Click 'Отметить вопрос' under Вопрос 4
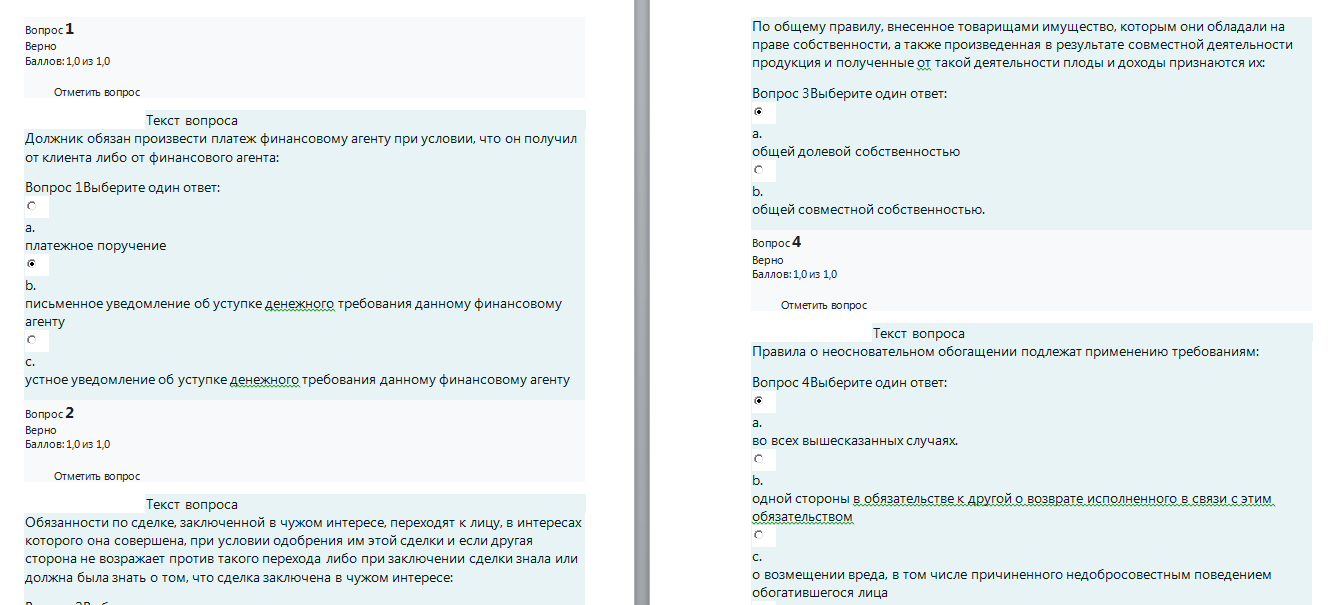The height and width of the screenshot is (605, 1335). click(824, 305)
